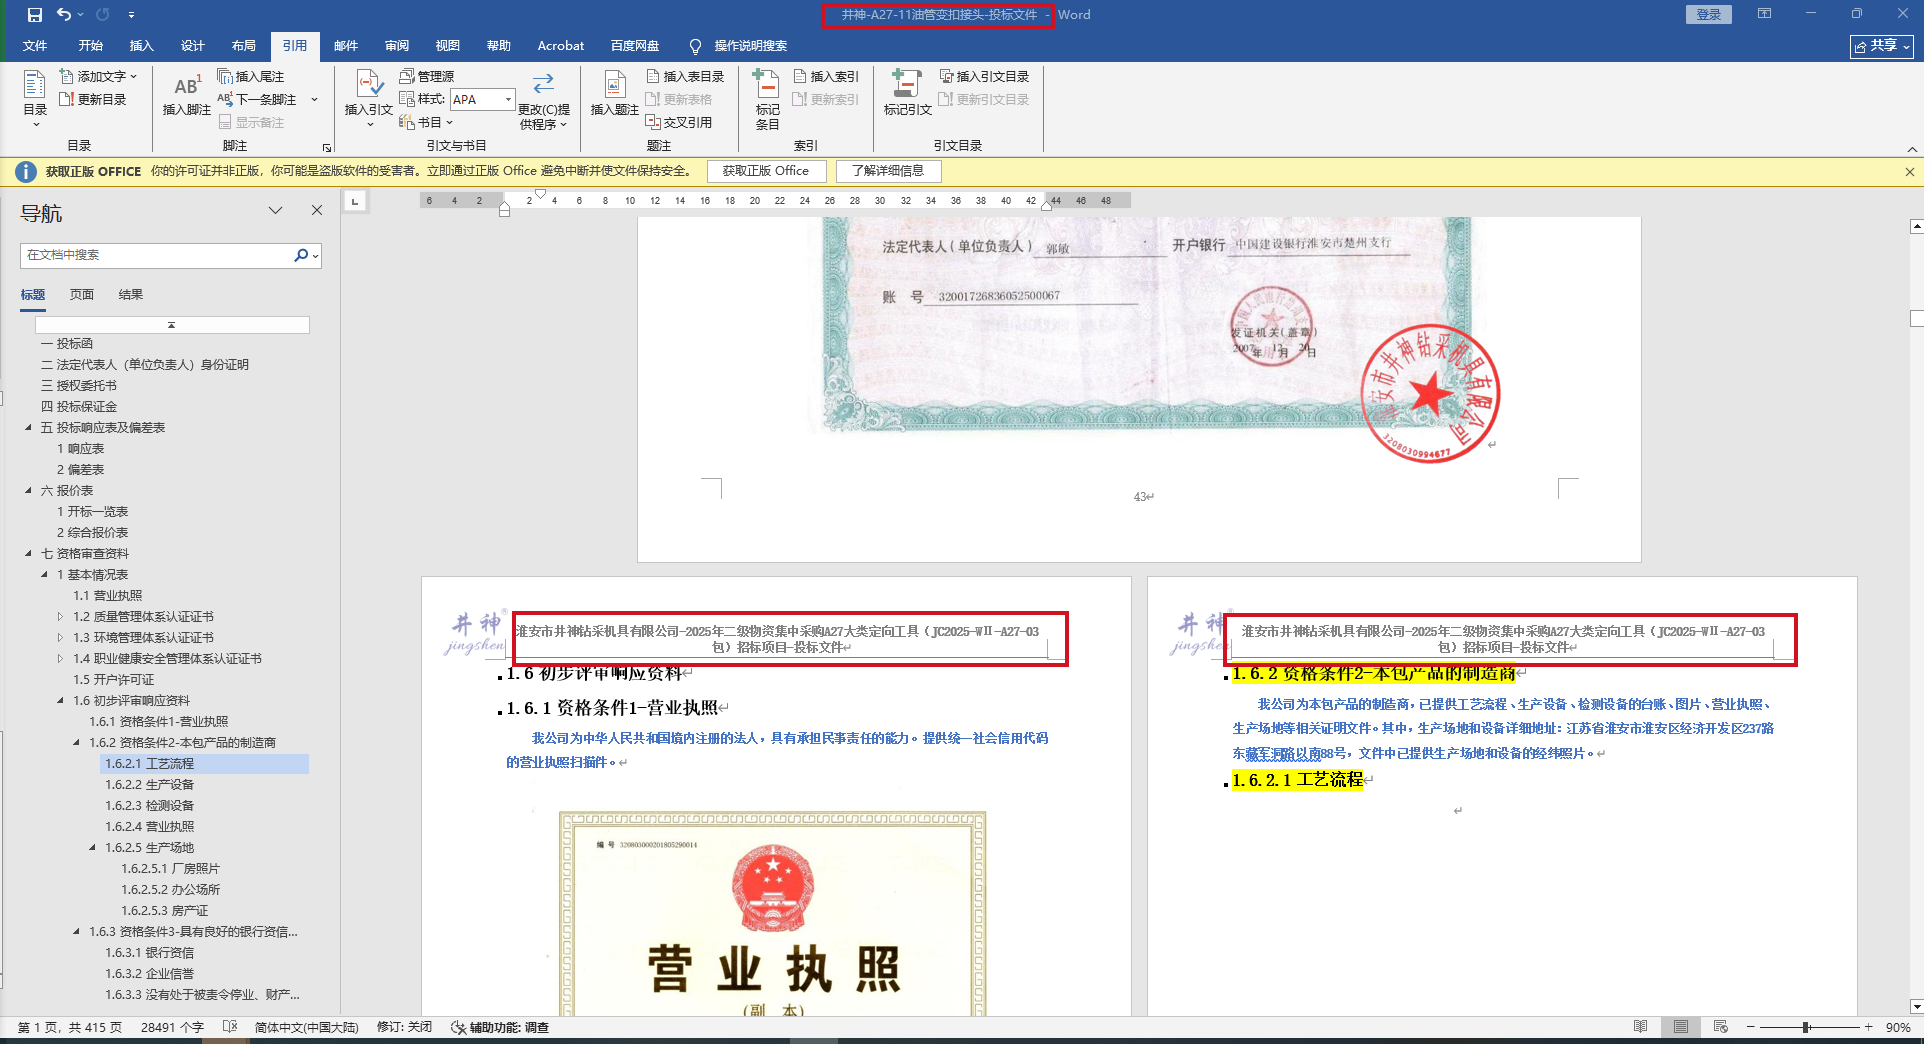The image size is (1924, 1044).
Task: Click the magnifier icon in navigation search
Action: click(301, 255)
